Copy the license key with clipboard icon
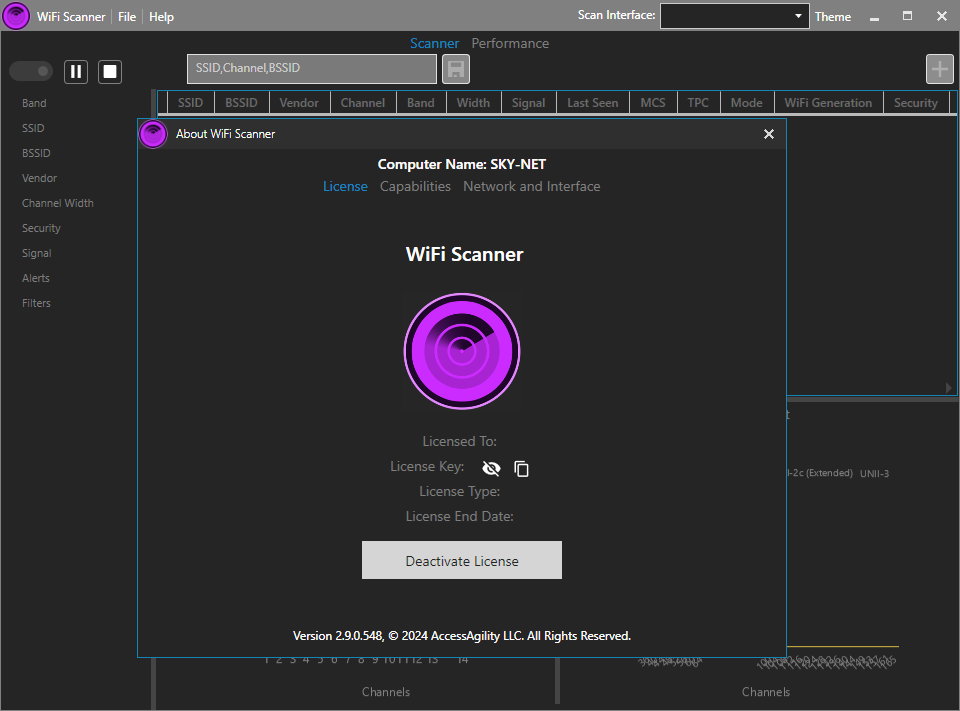960x711 pixels. click(x=521, y=468)
